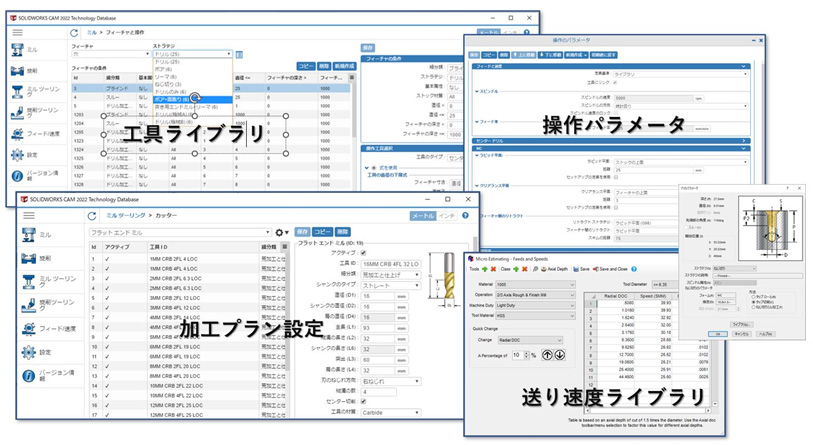
Task: Delete tool with red X after Tools
Action: 493,269
